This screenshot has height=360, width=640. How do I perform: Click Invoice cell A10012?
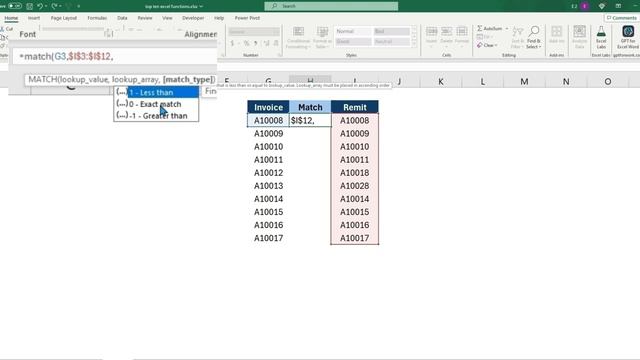[x=269, y=173]
